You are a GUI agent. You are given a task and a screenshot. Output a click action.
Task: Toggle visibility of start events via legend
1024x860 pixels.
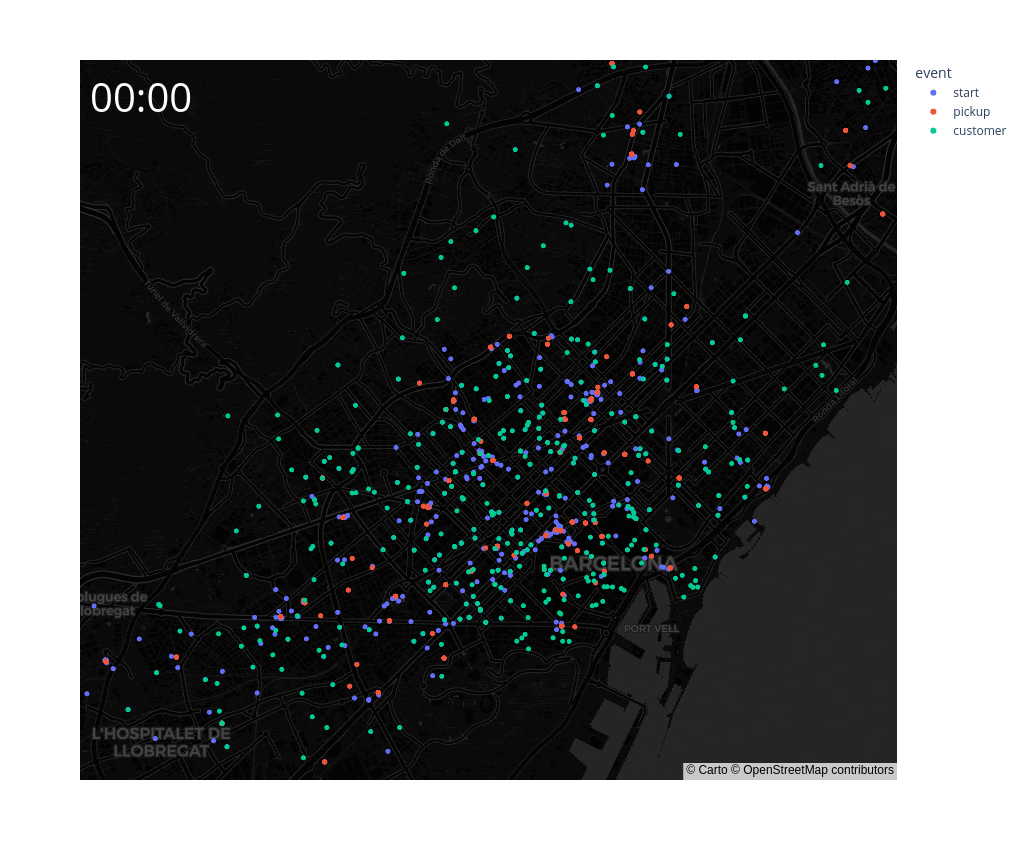coord(966,92)
